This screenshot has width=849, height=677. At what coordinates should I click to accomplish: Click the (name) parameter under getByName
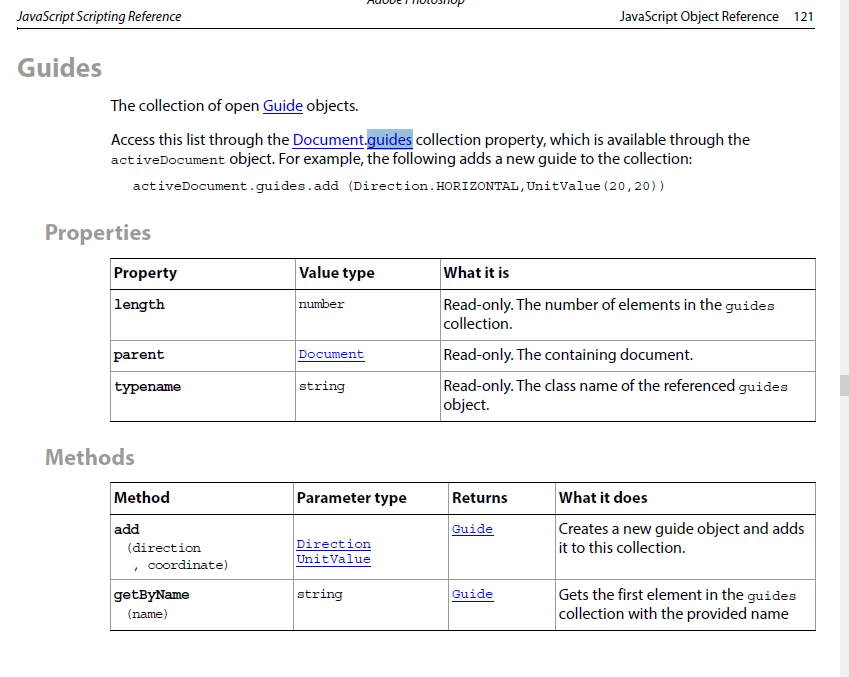click(148, 614)
